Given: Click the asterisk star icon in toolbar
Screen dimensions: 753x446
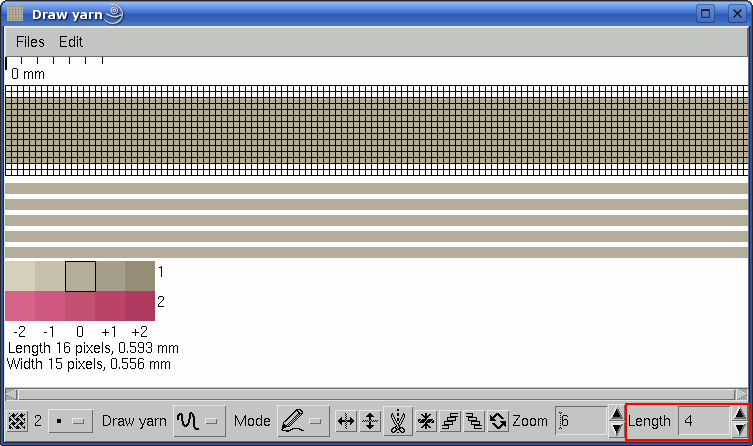Looking at the screenshot, I should [x=426, y=421].
